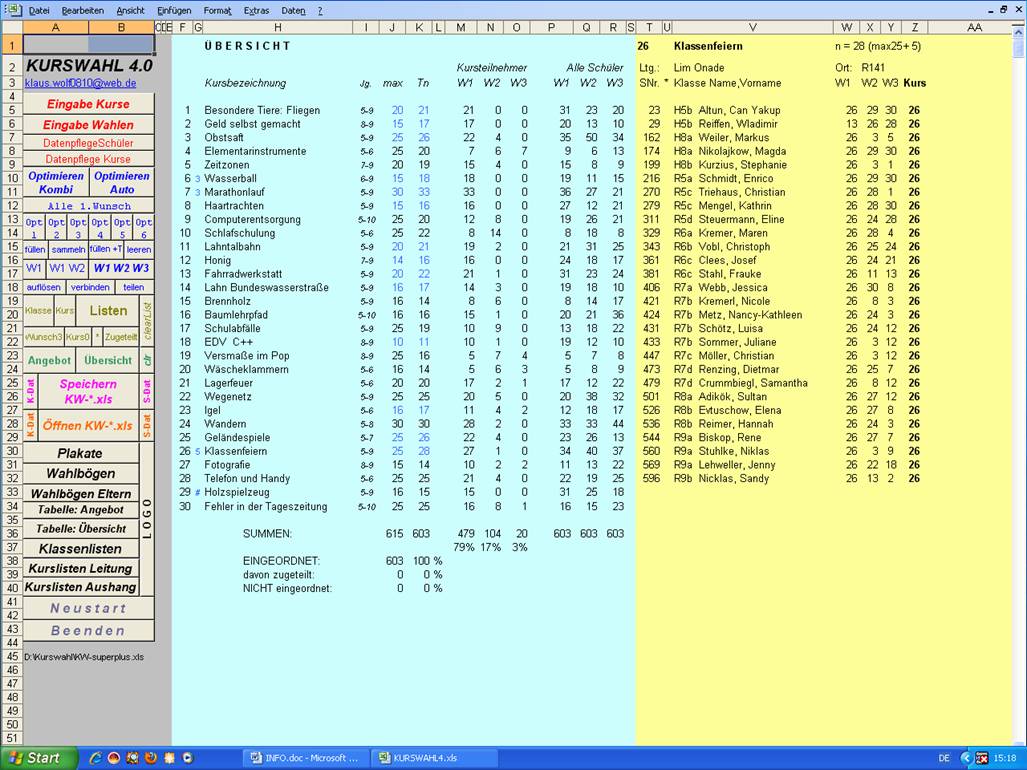The height and width of the screenshot is (770, 1027).
Task: Open the Extras menu
Action: click(x=256, y=10)
